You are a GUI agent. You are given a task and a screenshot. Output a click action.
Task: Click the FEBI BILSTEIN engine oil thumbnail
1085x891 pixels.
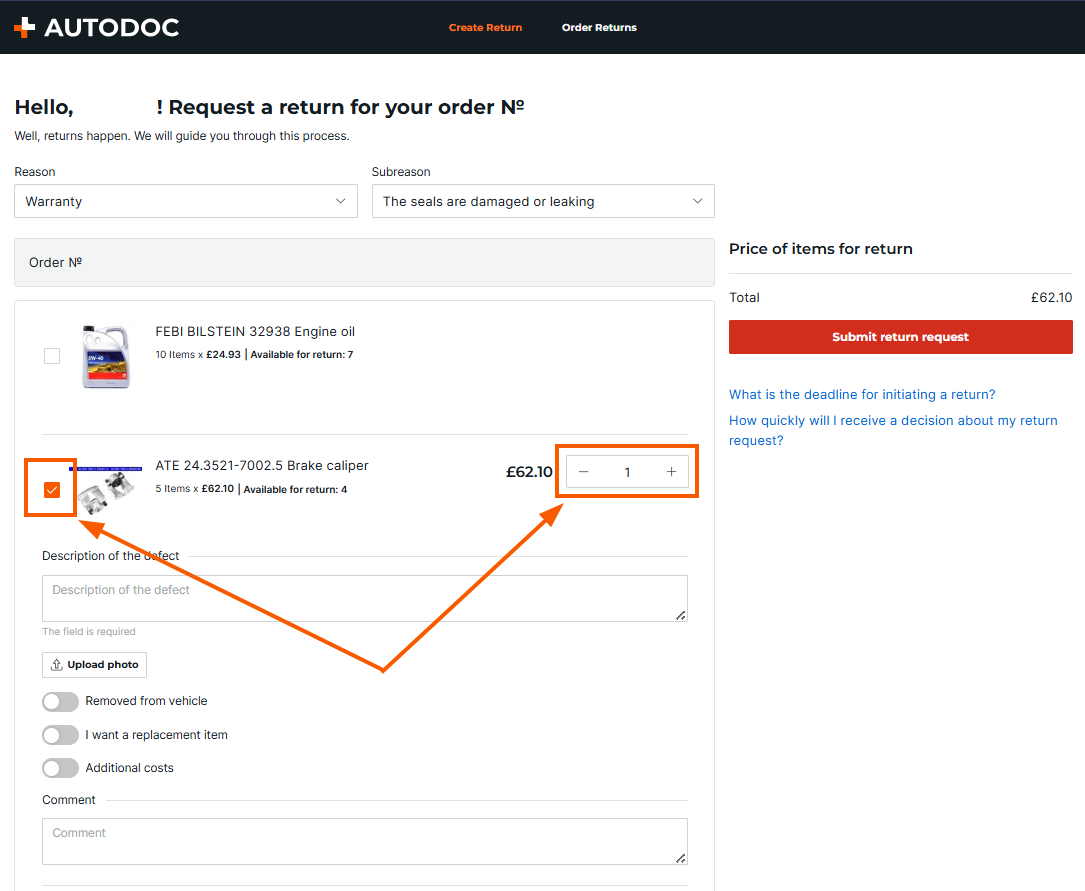[x=105, y=356]
